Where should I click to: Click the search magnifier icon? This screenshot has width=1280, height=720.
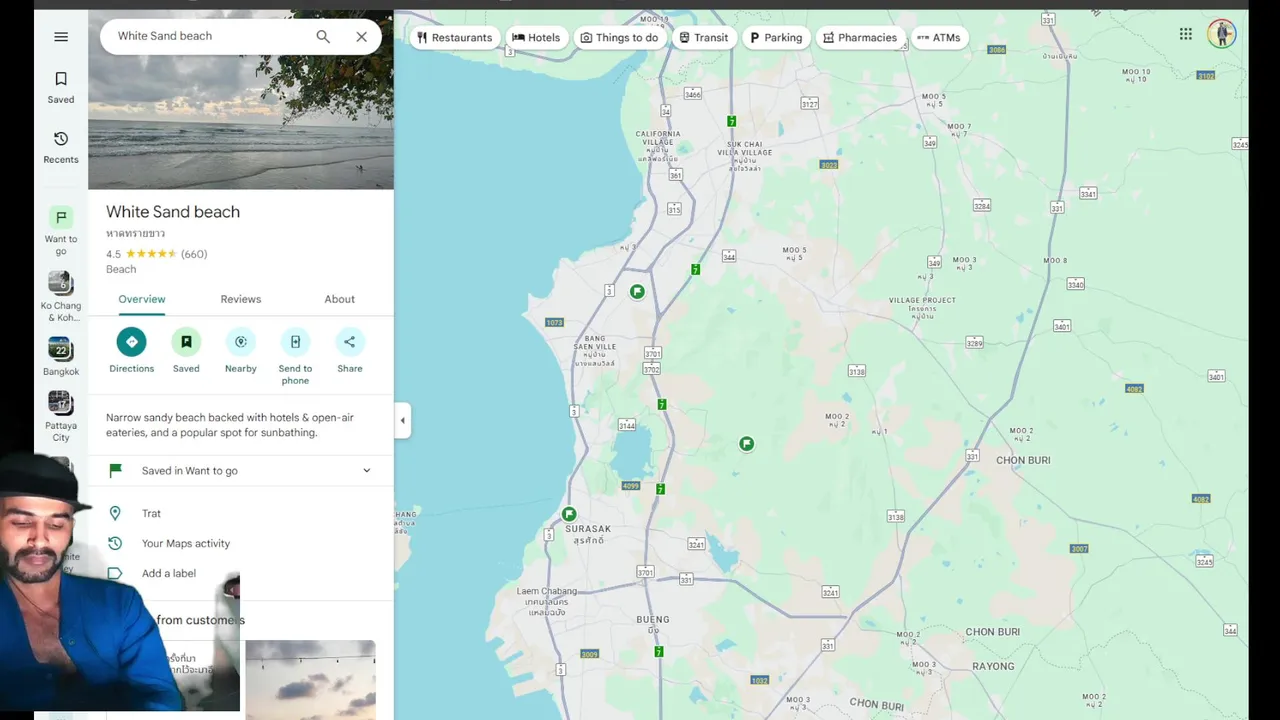323,36
